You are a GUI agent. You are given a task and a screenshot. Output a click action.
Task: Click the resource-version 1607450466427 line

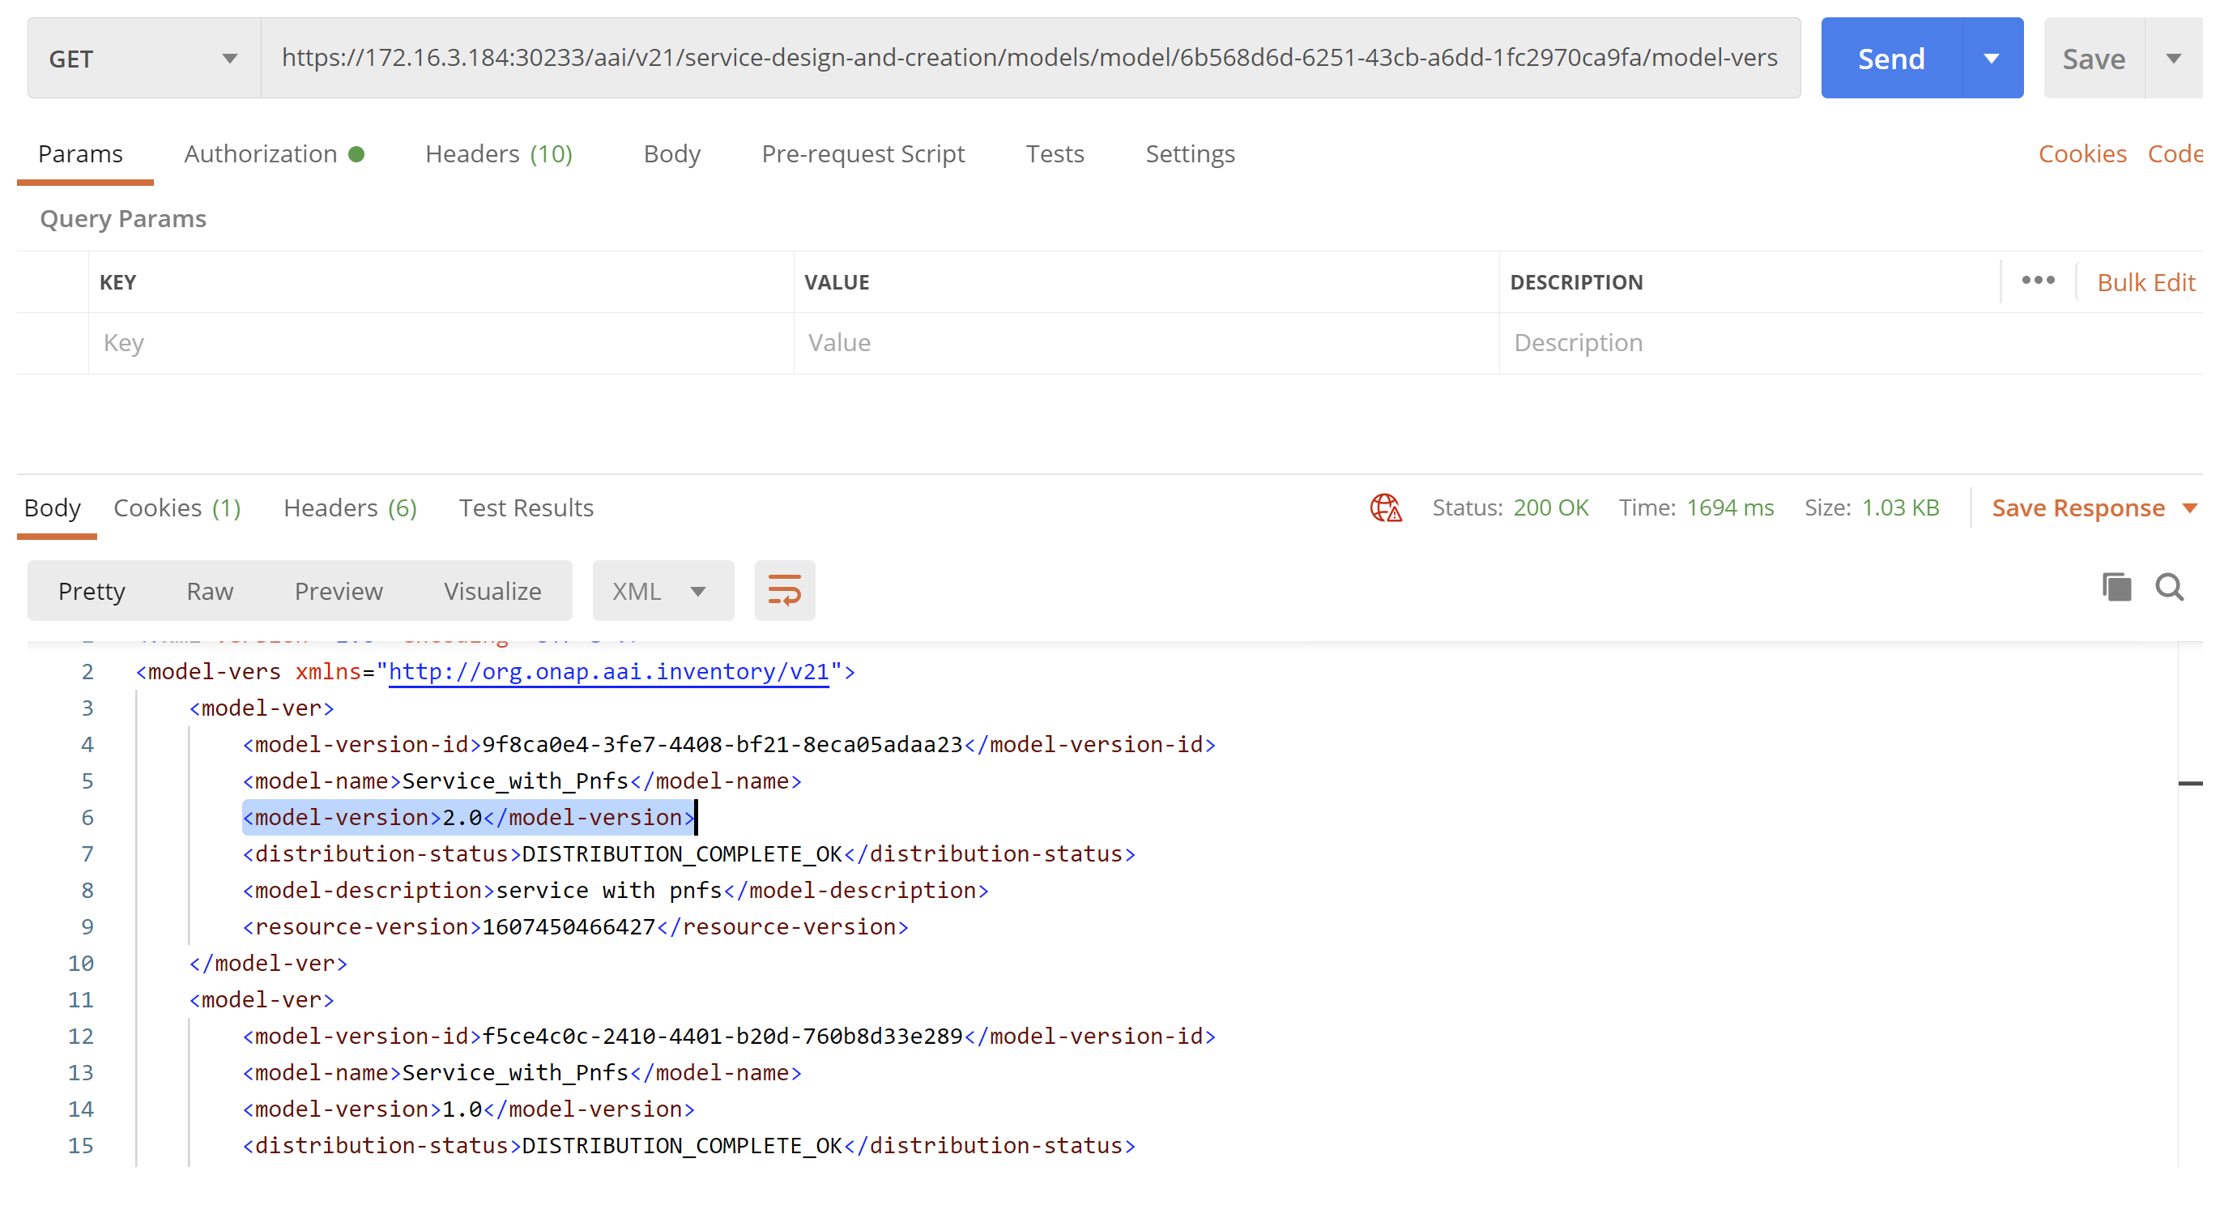coord(575,927)
